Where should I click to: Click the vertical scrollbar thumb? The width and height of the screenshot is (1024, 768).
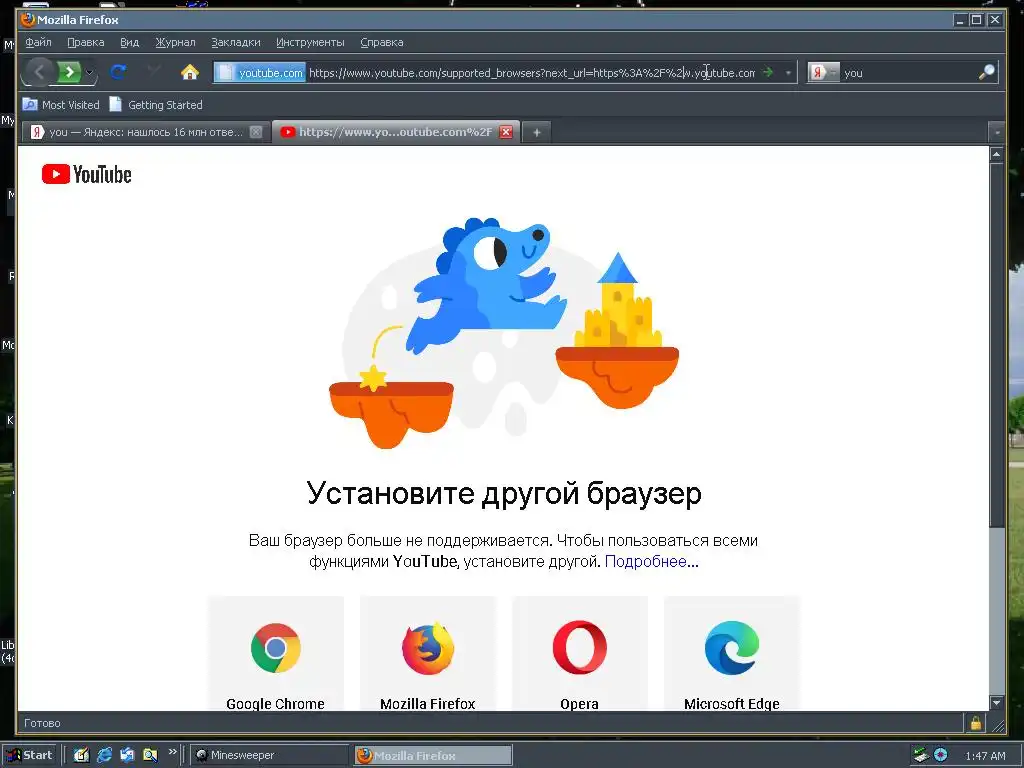[x=997, y=345]
